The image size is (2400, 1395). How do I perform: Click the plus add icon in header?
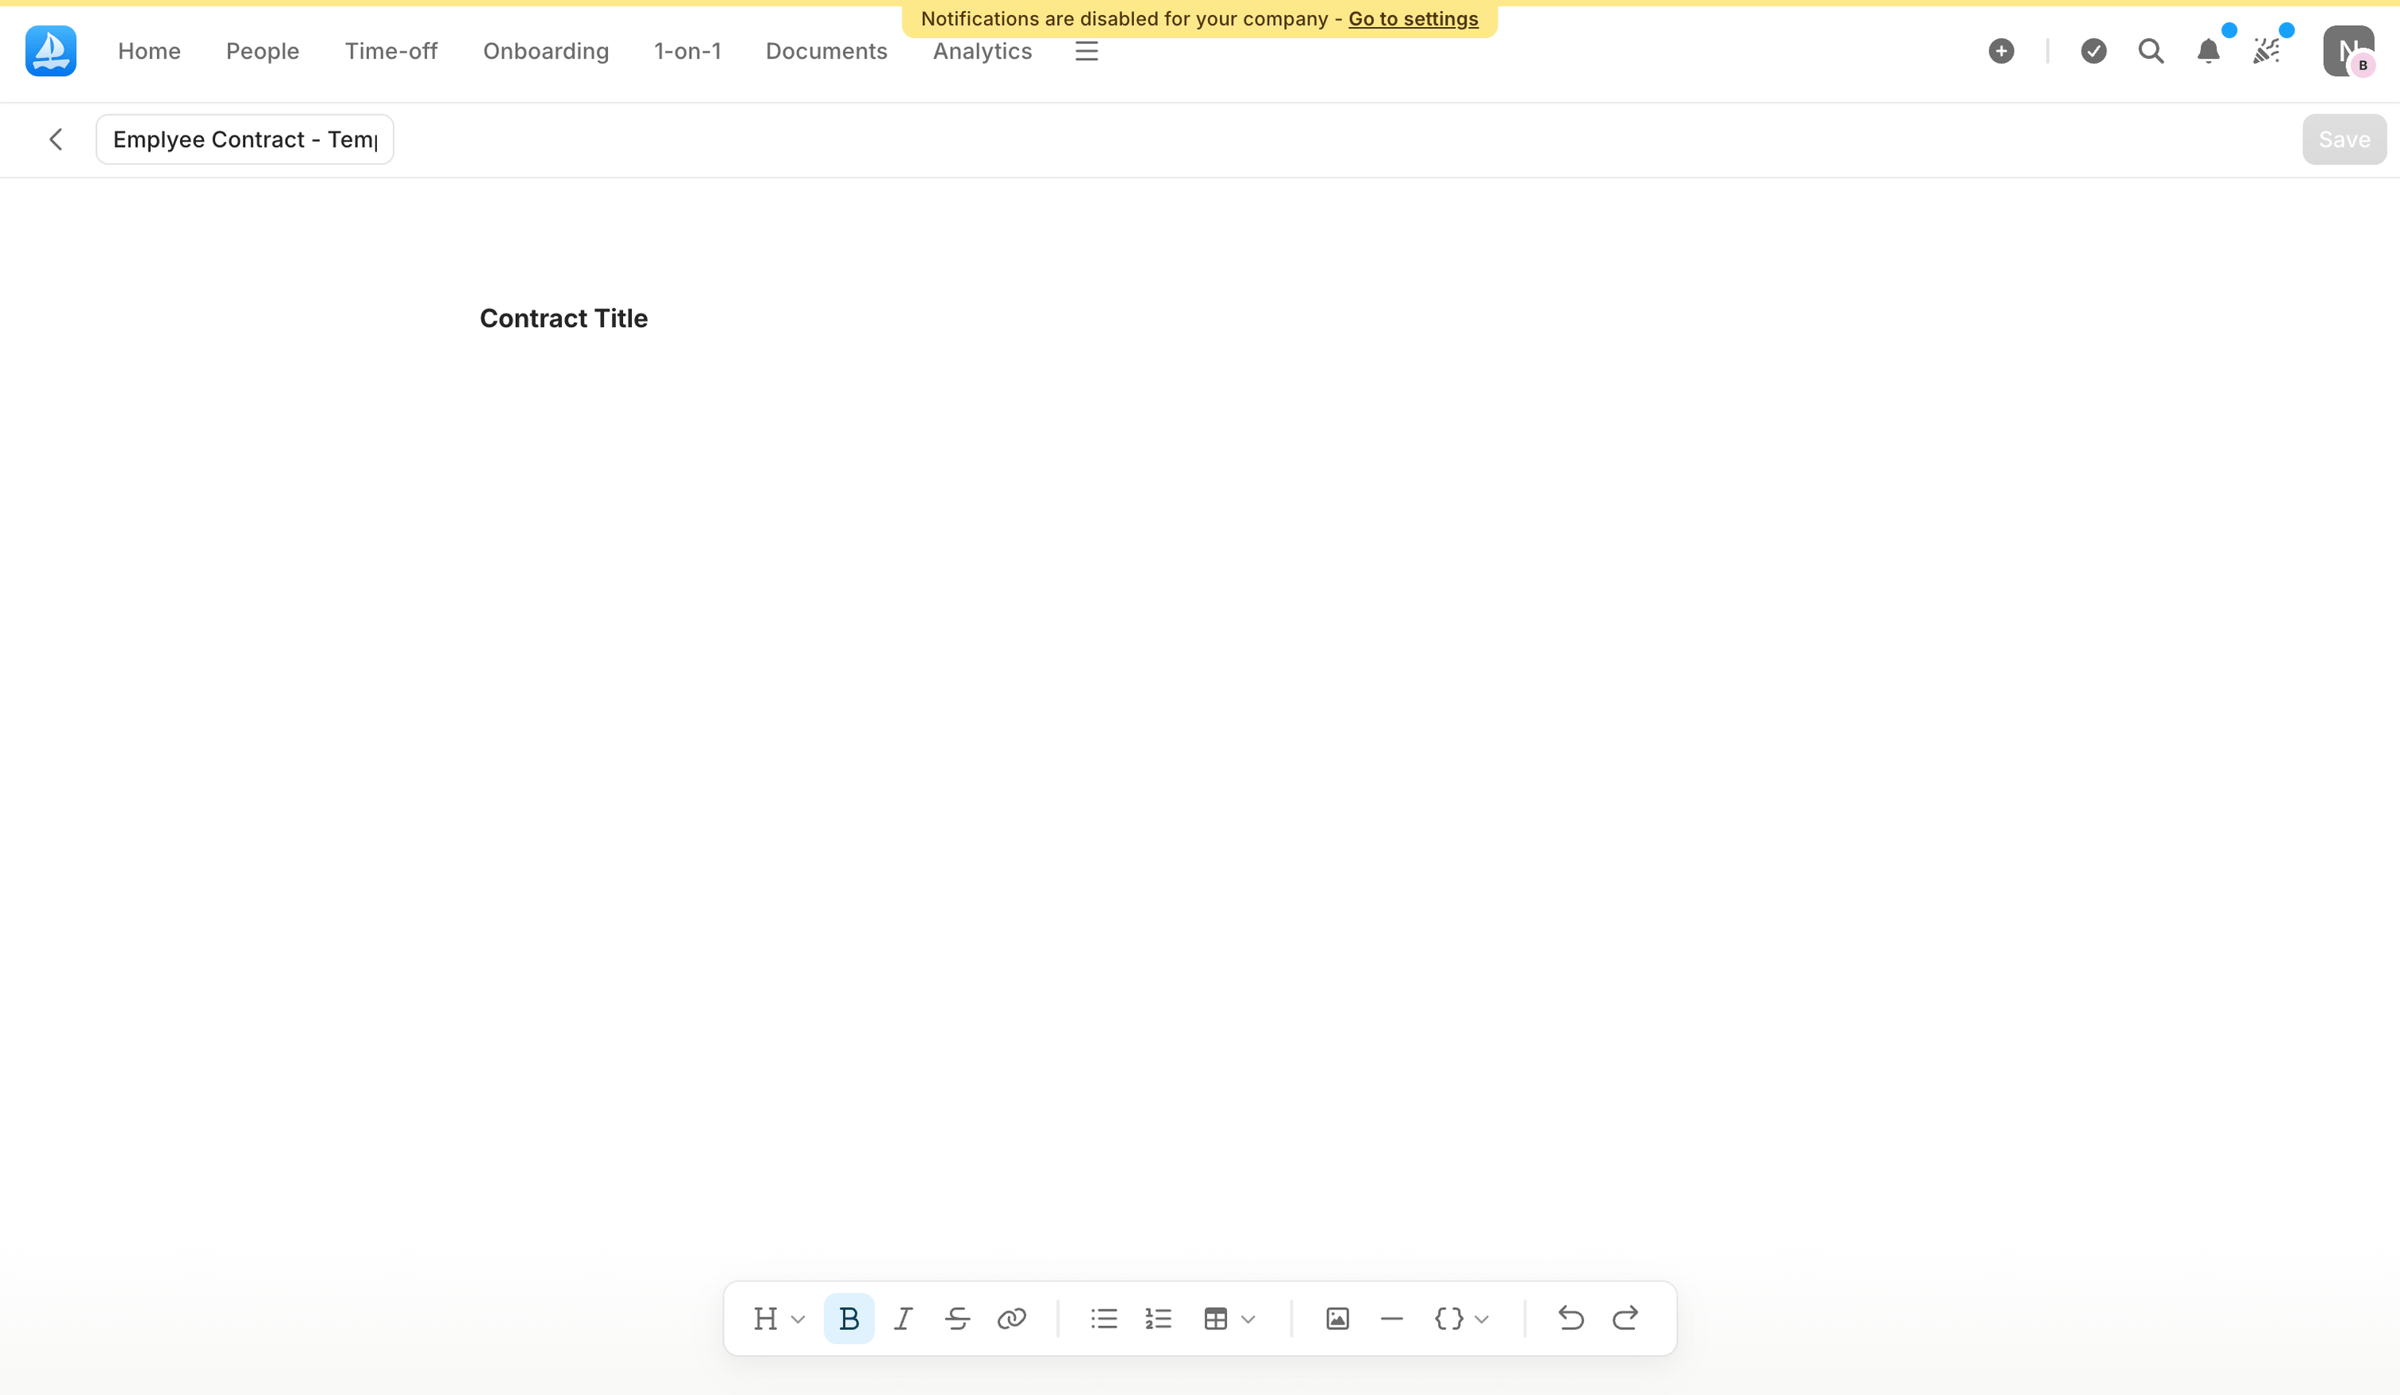point(2001,51)
